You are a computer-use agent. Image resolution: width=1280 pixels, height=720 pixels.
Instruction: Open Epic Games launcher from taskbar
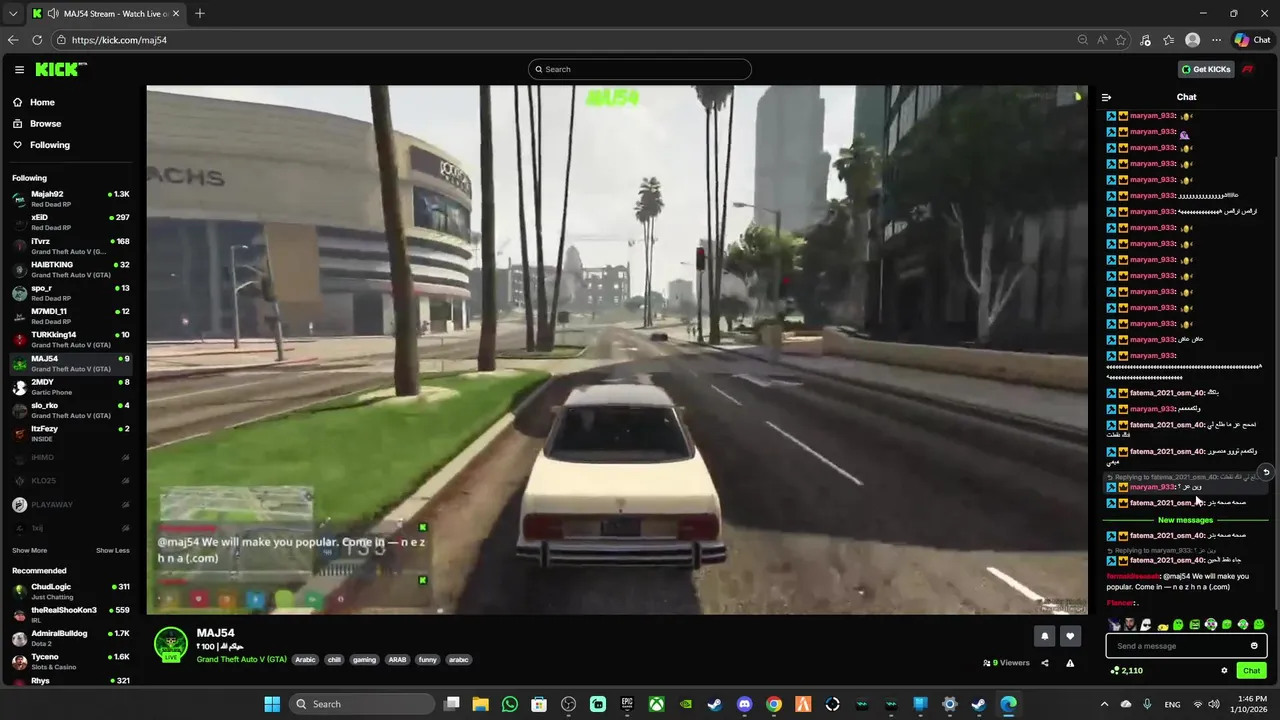pyautogui.click(x=627, y=704)
